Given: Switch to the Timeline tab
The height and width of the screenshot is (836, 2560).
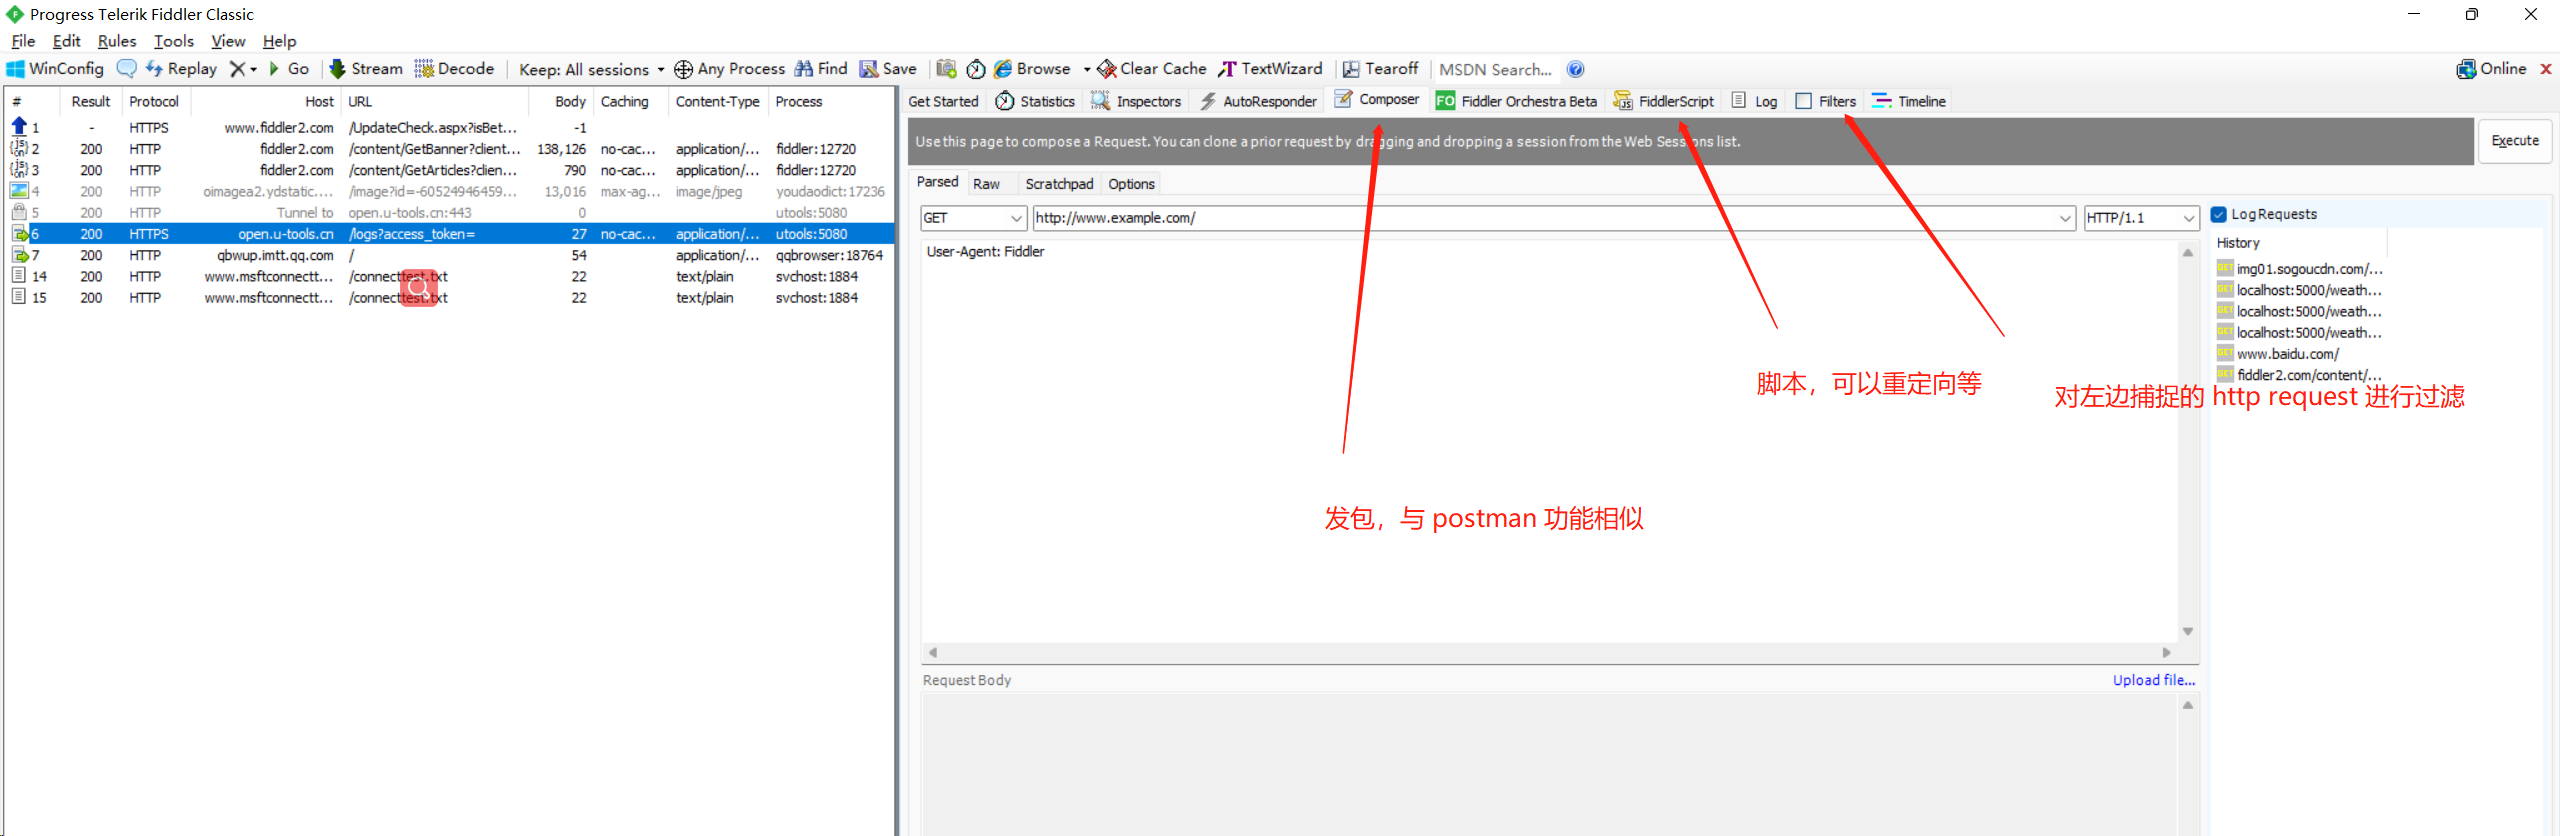Looking at the screenshot, I should coord(1909,101).
